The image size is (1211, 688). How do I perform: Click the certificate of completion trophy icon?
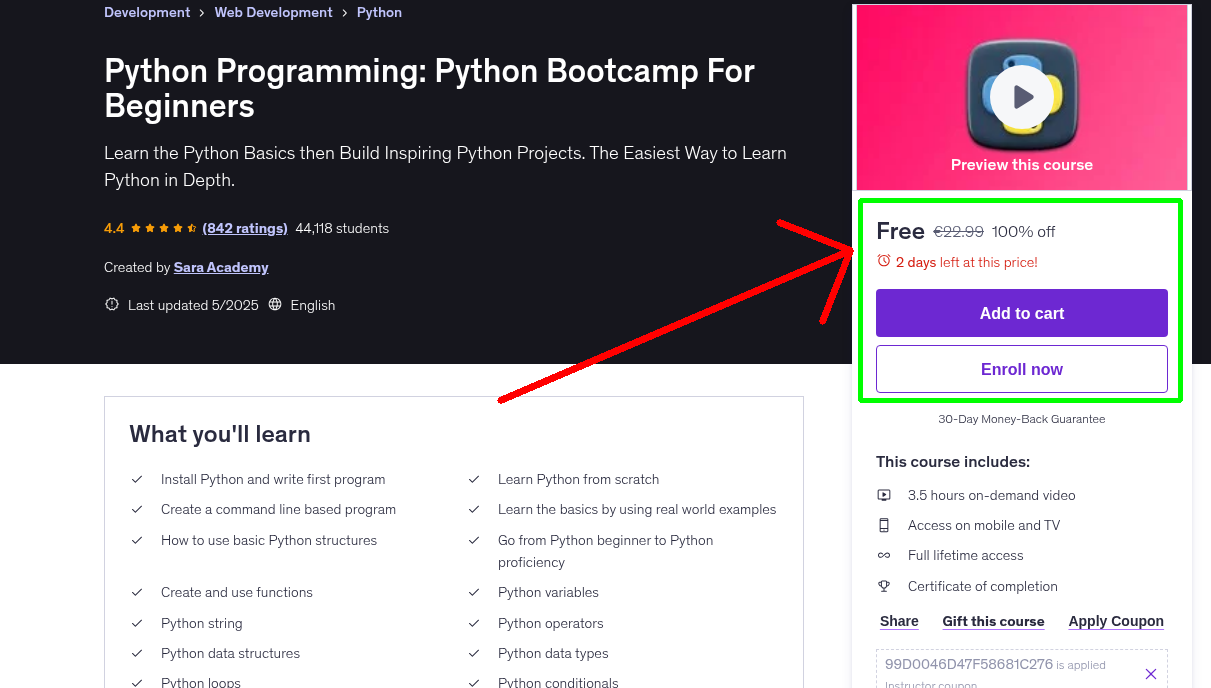click(884, 585)
